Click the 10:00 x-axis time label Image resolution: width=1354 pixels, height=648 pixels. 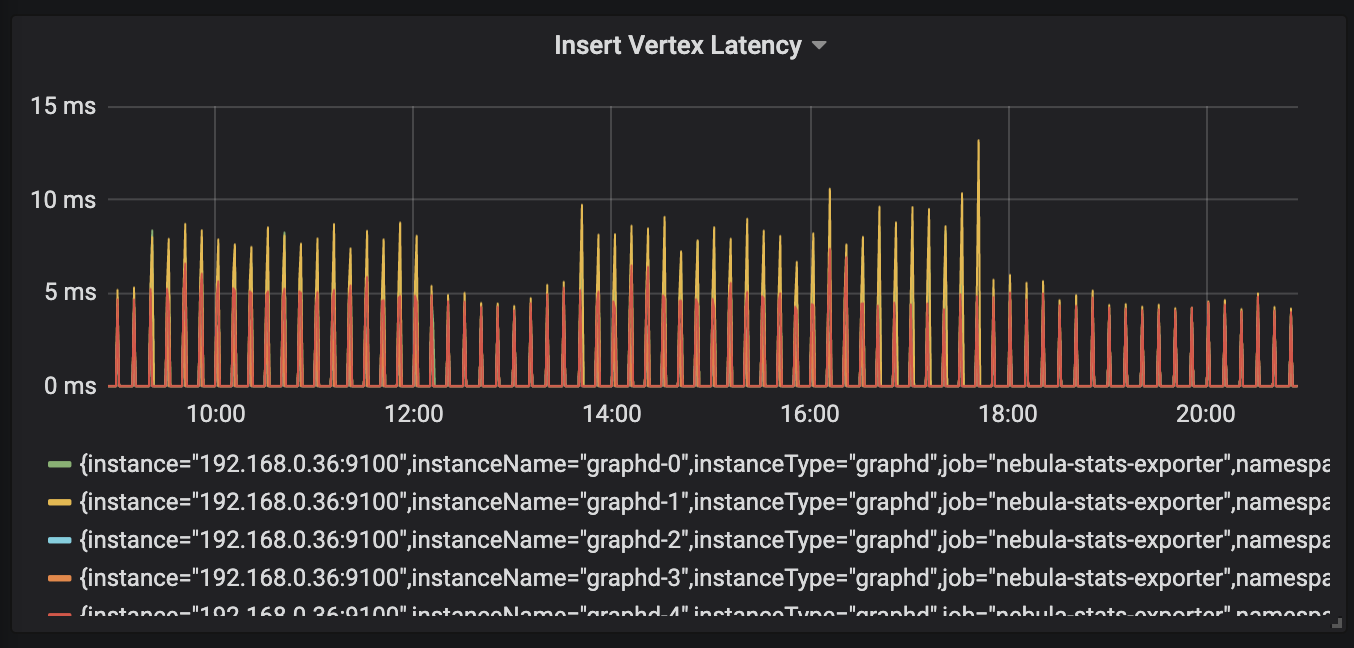pyautogui.click(x=215, y=413)
